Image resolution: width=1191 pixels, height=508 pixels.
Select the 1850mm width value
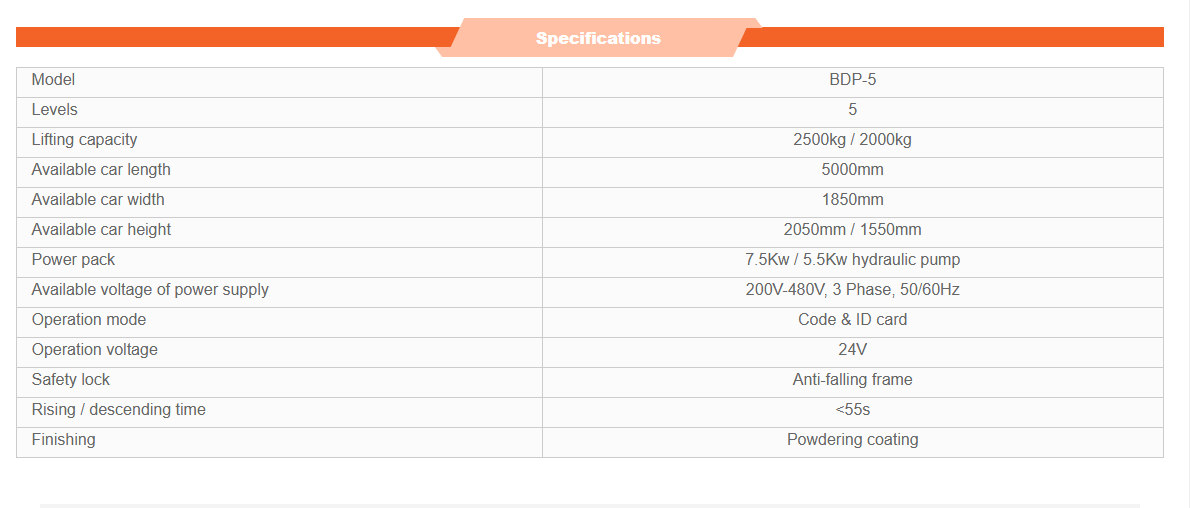[x=852, y=200]
